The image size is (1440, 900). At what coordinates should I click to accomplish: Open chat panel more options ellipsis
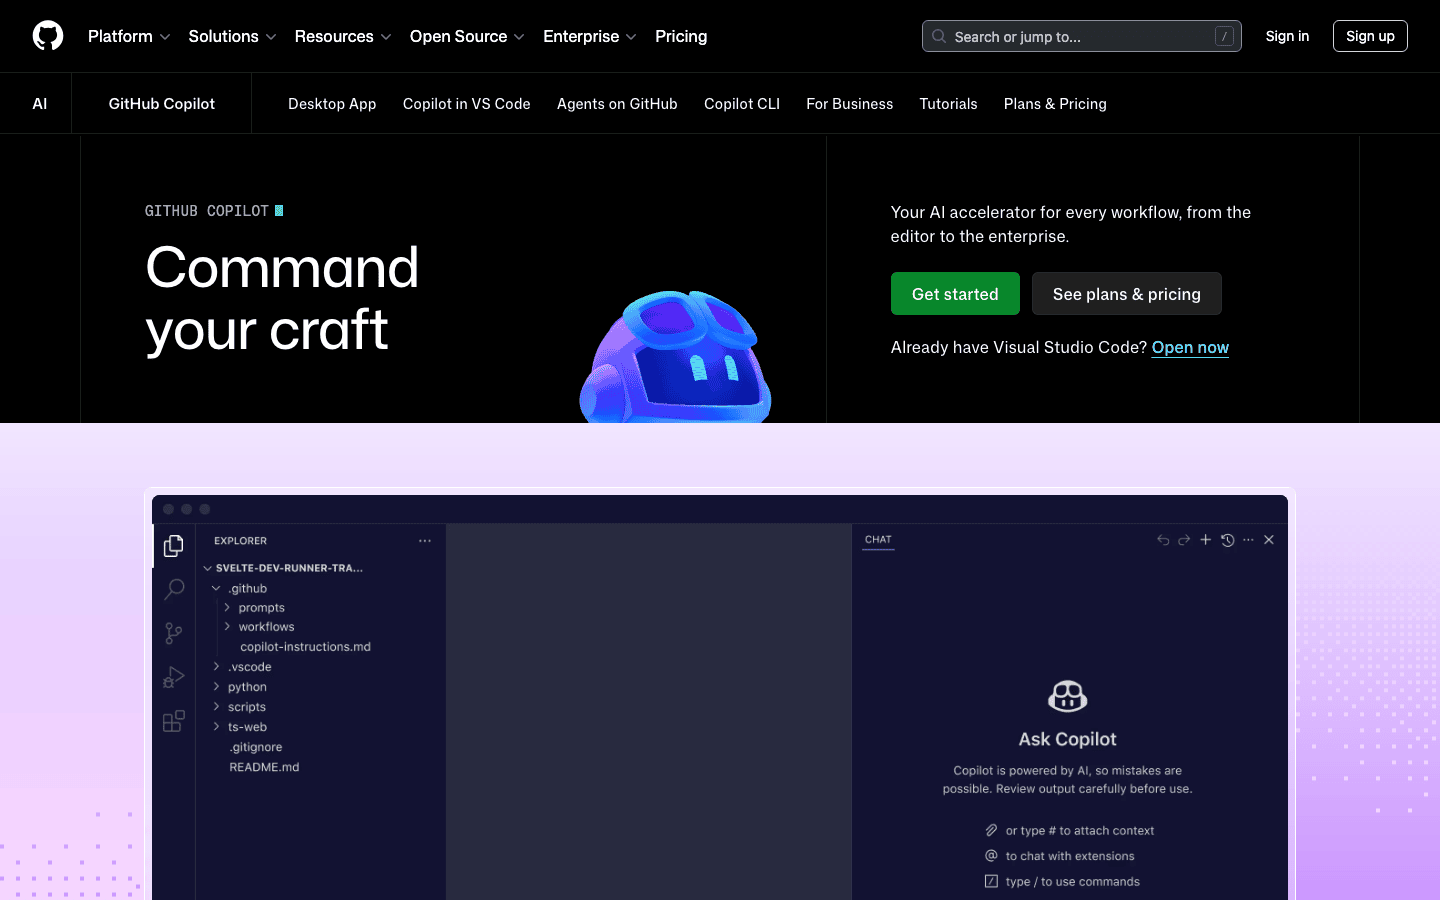[x=1248, y=540]
